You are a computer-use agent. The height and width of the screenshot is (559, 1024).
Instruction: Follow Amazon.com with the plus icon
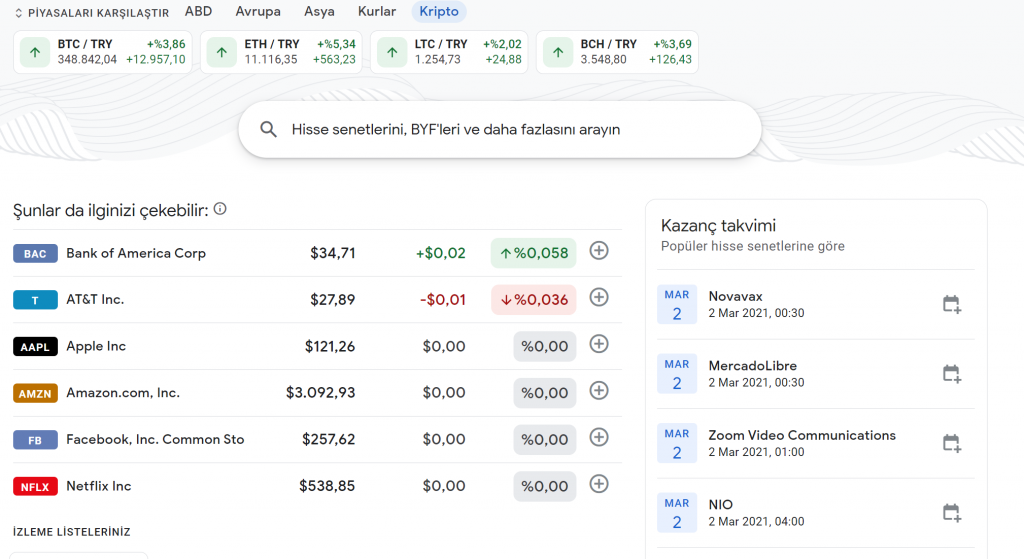pyautogui.click(x=598, y=391)
